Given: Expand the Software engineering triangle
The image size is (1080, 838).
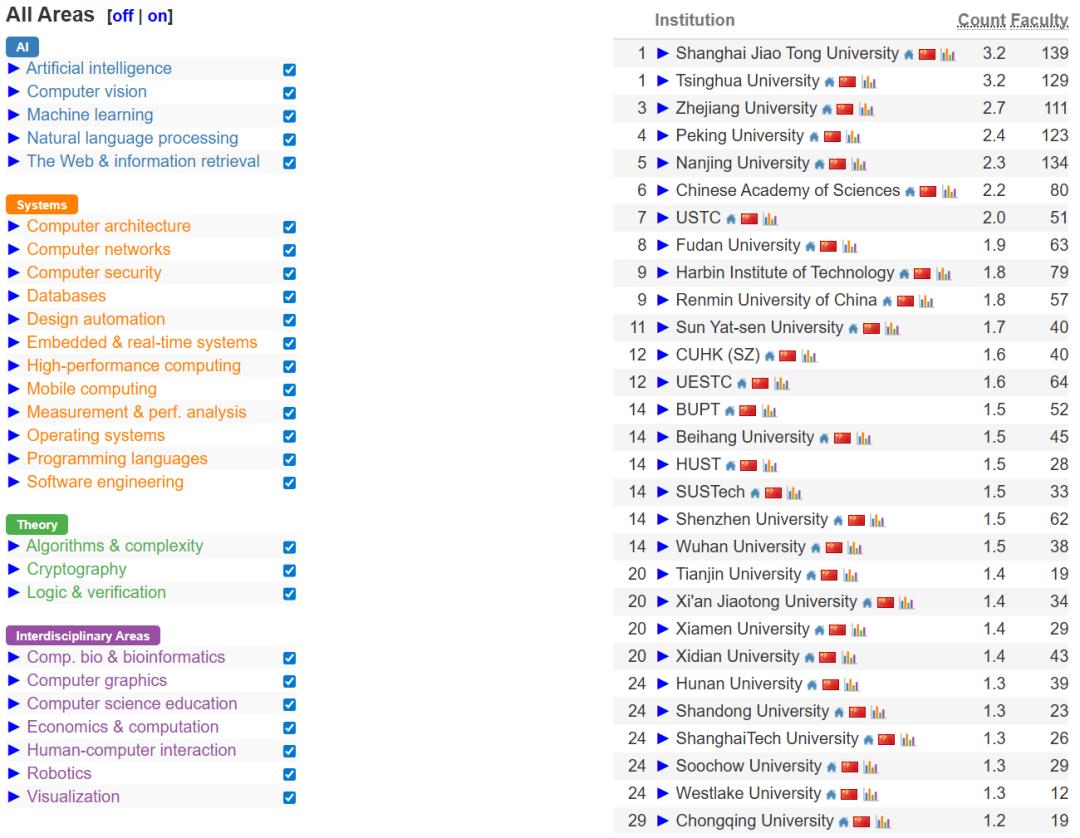Looking at the screenshot, I should pos(13,482).
